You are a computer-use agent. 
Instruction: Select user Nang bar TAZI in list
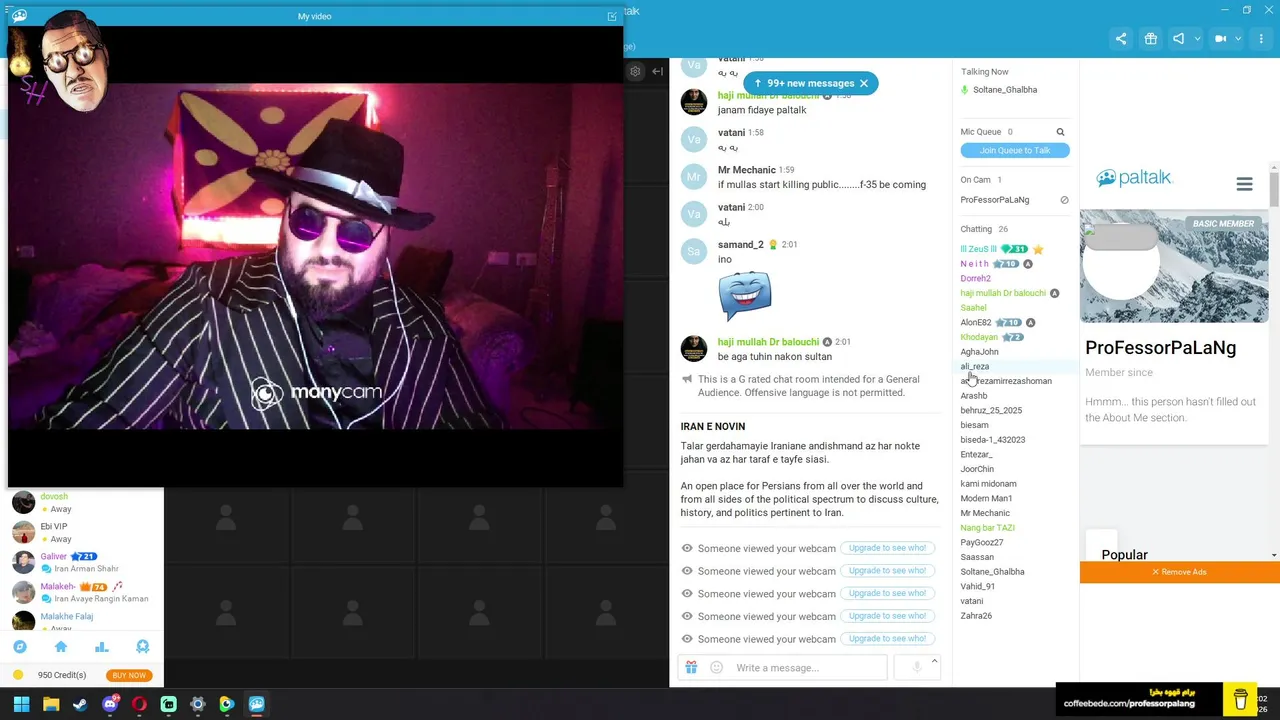pyautogui.click(x=987, y=528)
